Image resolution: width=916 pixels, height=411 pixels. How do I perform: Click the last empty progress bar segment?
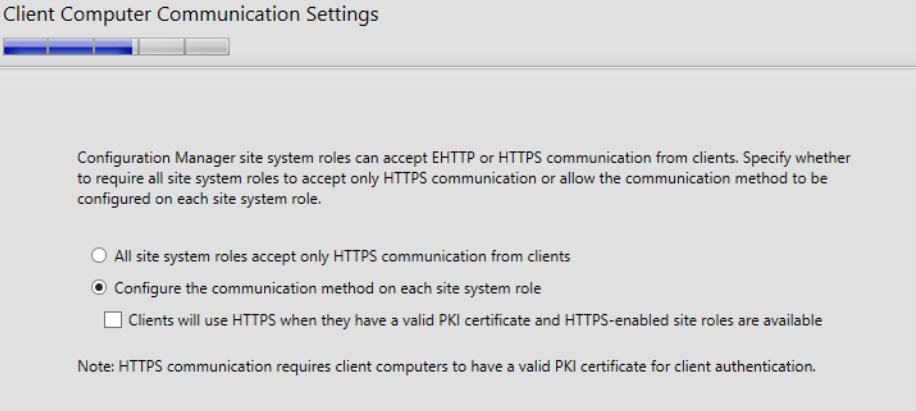point(207,47)
